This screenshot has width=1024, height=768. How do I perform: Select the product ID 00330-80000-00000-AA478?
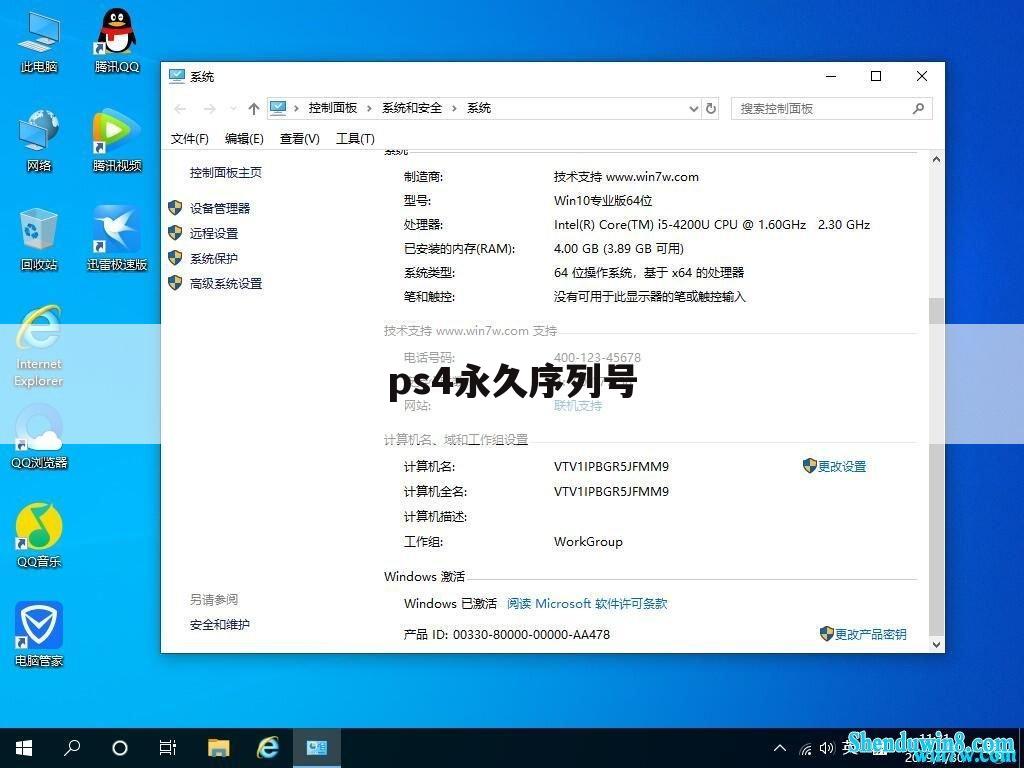coord(532,634)
